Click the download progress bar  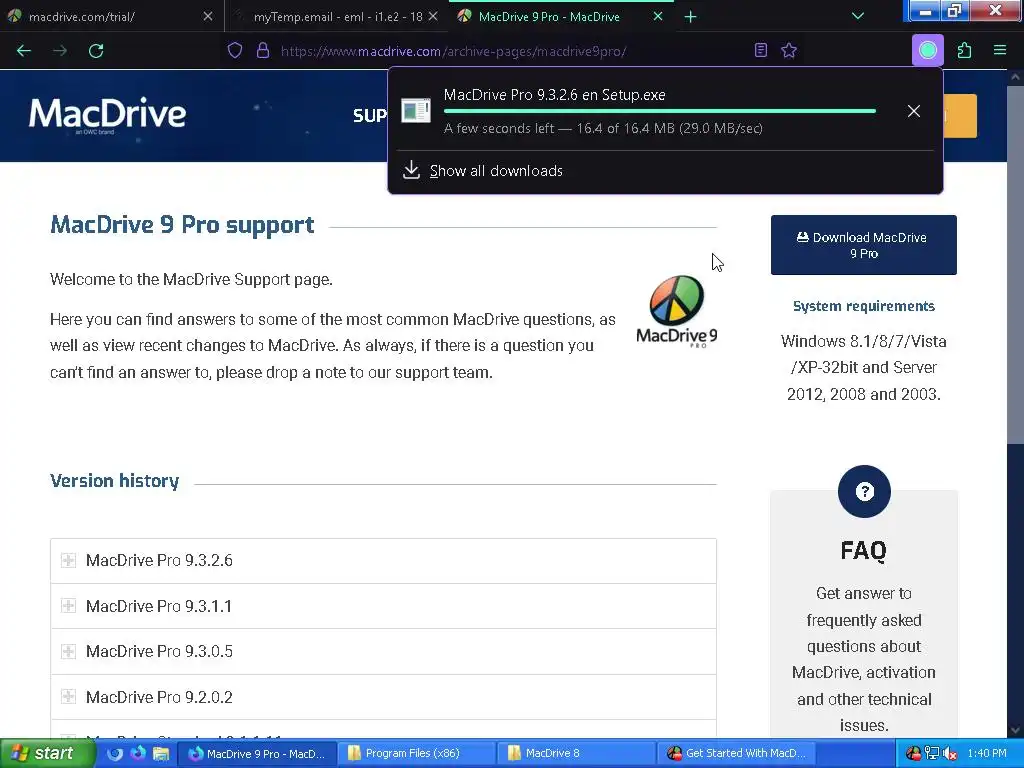(x=660, y=112)
